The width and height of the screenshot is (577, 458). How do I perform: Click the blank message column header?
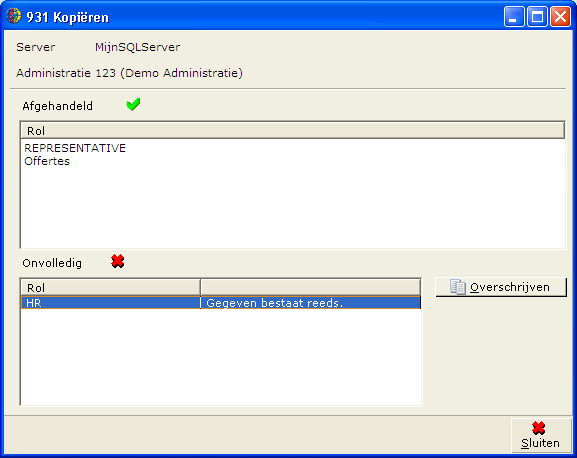click(311, 288)
